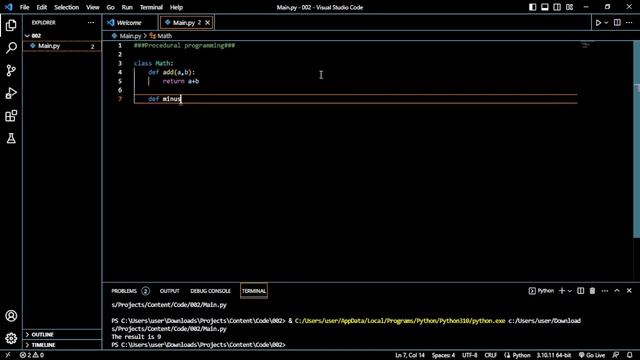Expand the Timeline section
This screenshot has width=640, height=360.
(x=62, y=345)
